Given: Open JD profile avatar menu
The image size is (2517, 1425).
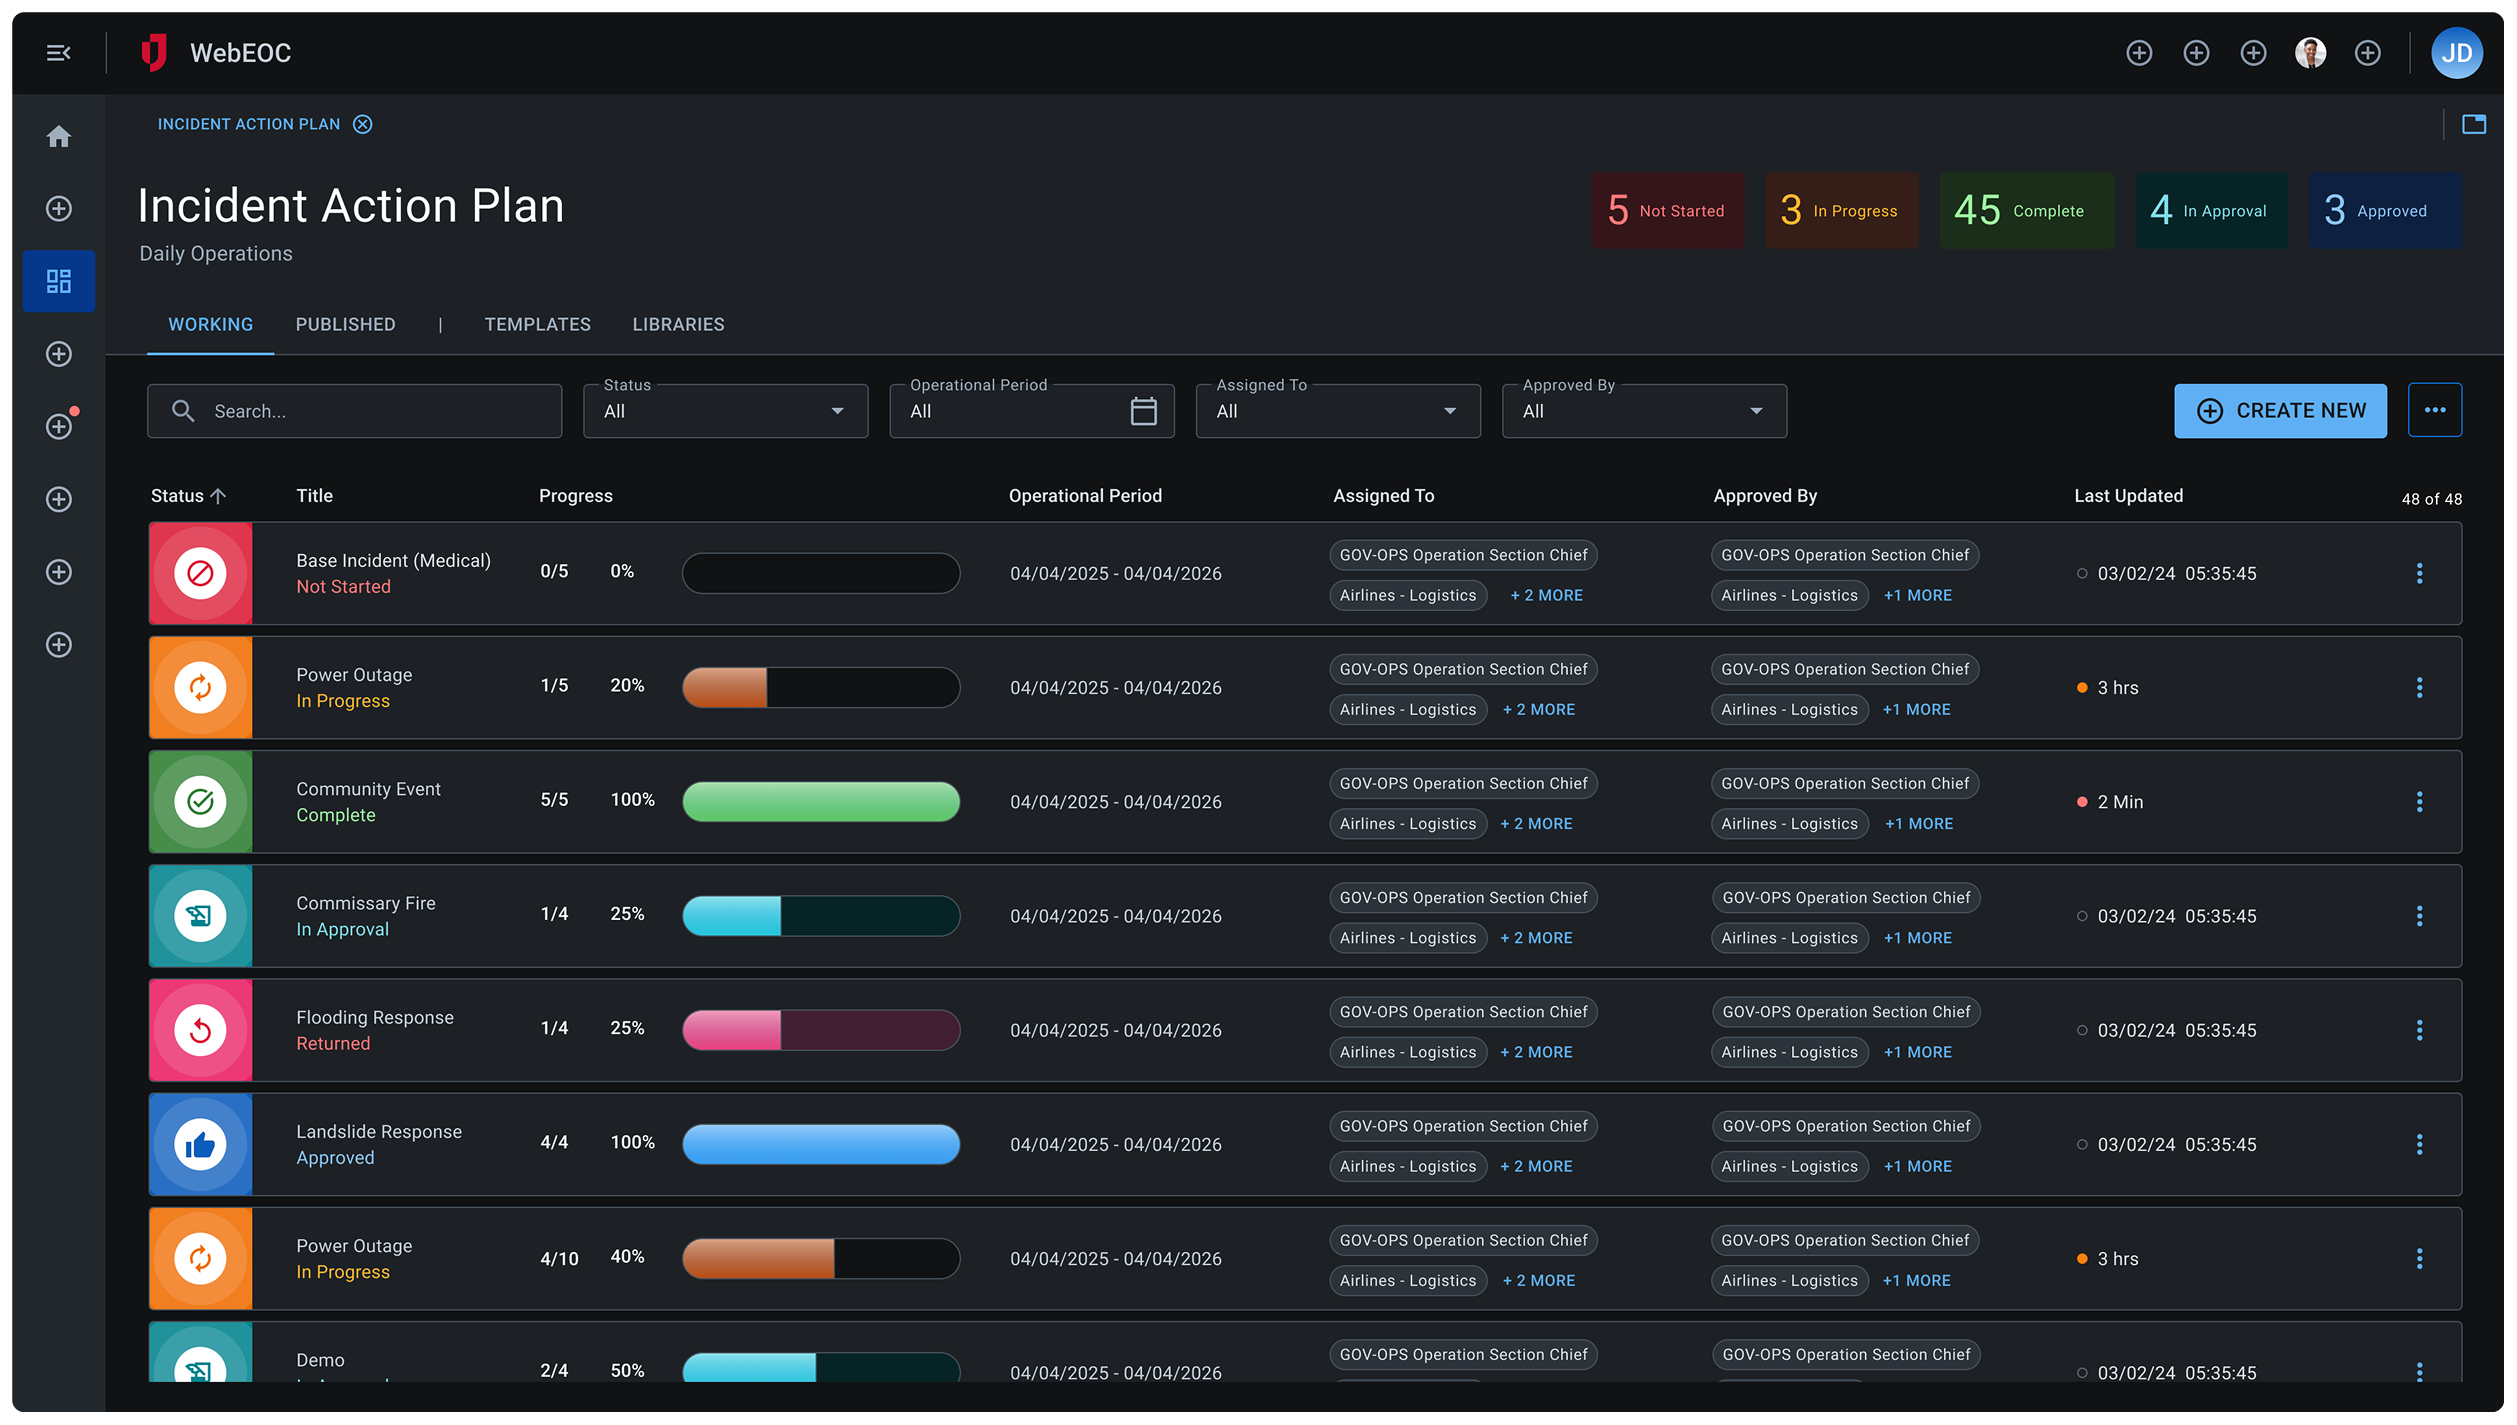Looking at the screenshot, I should click(2456, 53).
